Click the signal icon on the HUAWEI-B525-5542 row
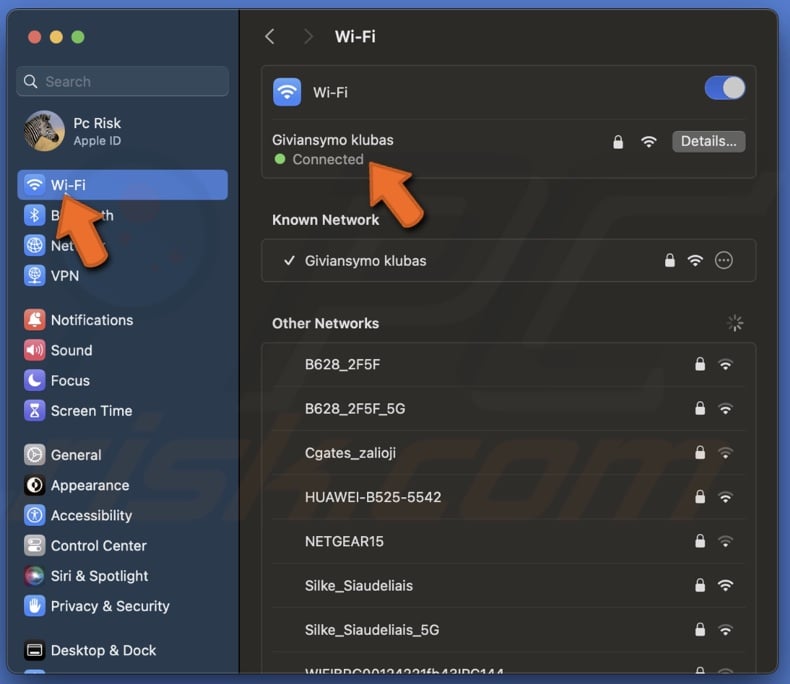Viewport: 790px width, 684px height. point(725,498)
